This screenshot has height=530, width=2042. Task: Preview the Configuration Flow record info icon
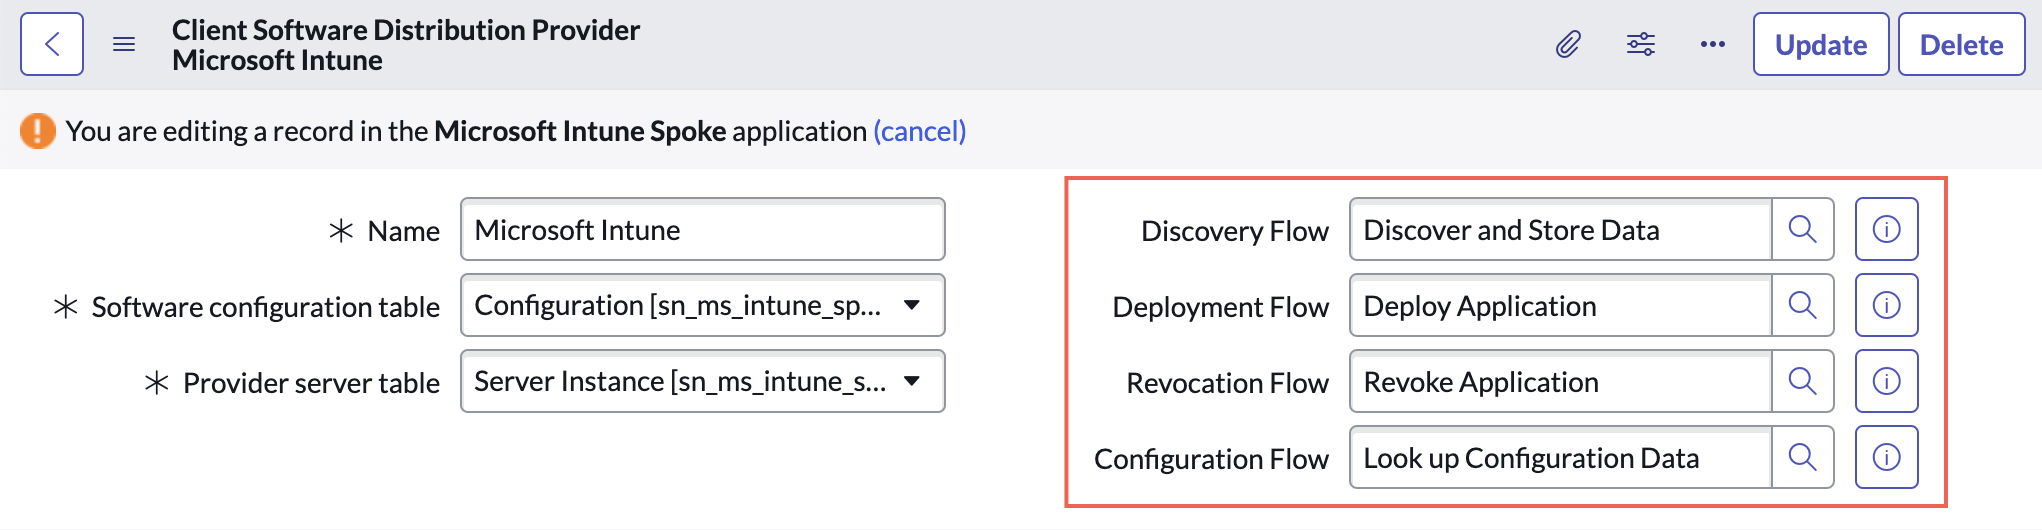click(1887, 458)
